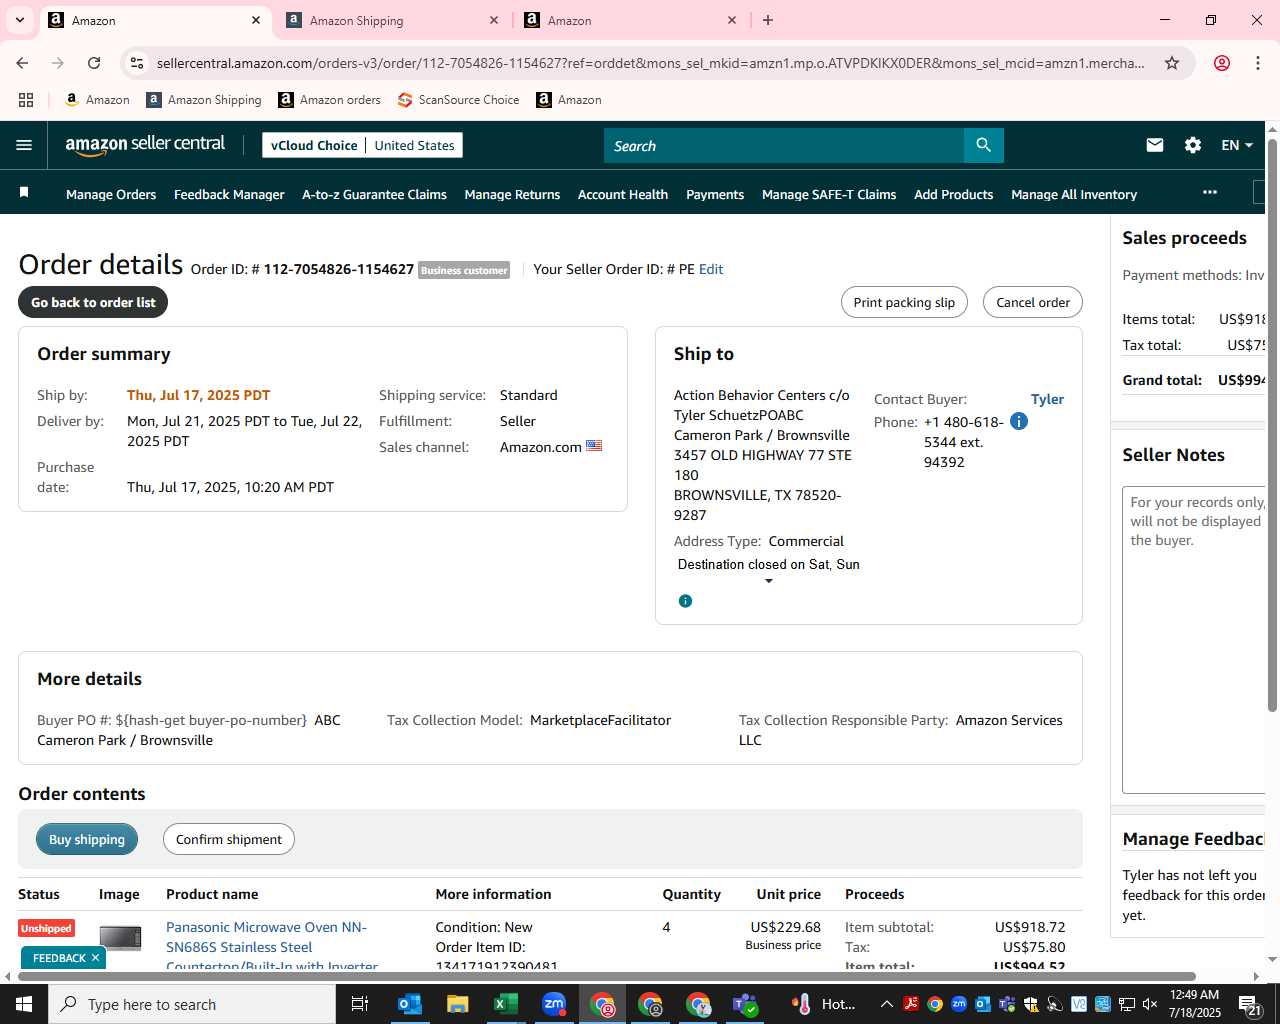Go to A-to-z Guarantee Claims
This screenshot has height=1024, width=1280.
(x=374, y=194)
